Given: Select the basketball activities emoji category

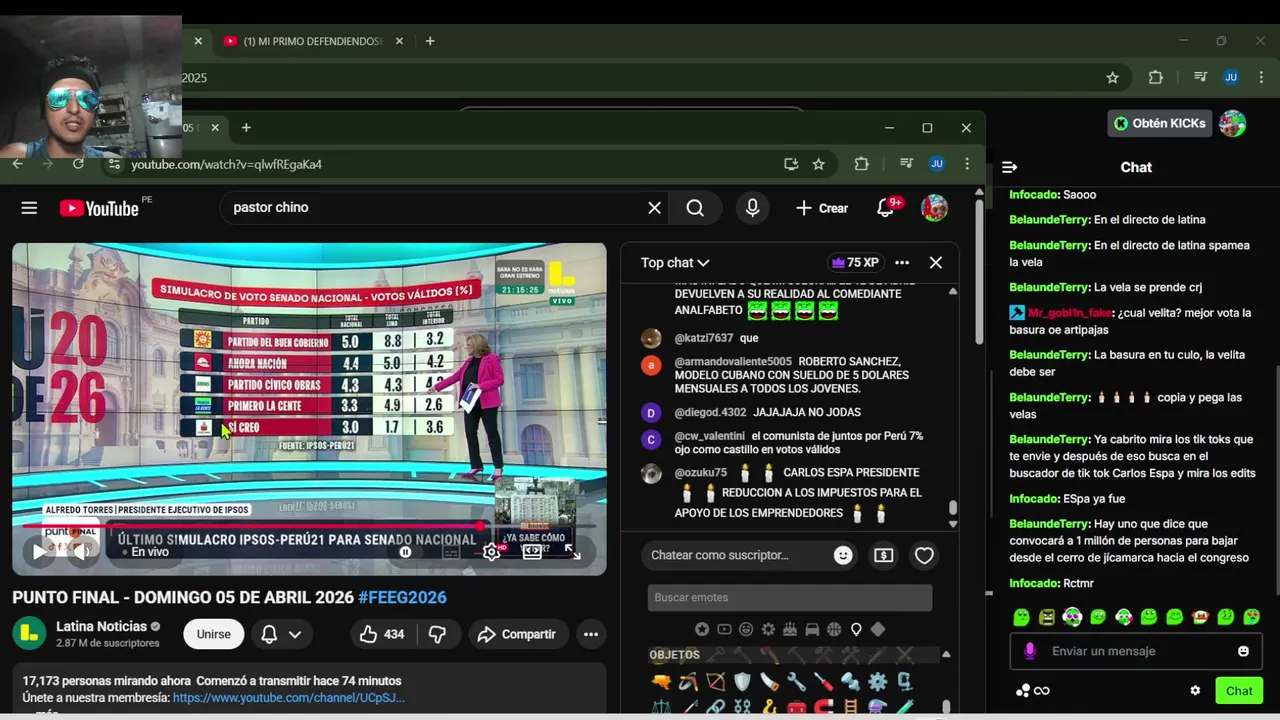Looking at the screenshot, I should 834,629.
